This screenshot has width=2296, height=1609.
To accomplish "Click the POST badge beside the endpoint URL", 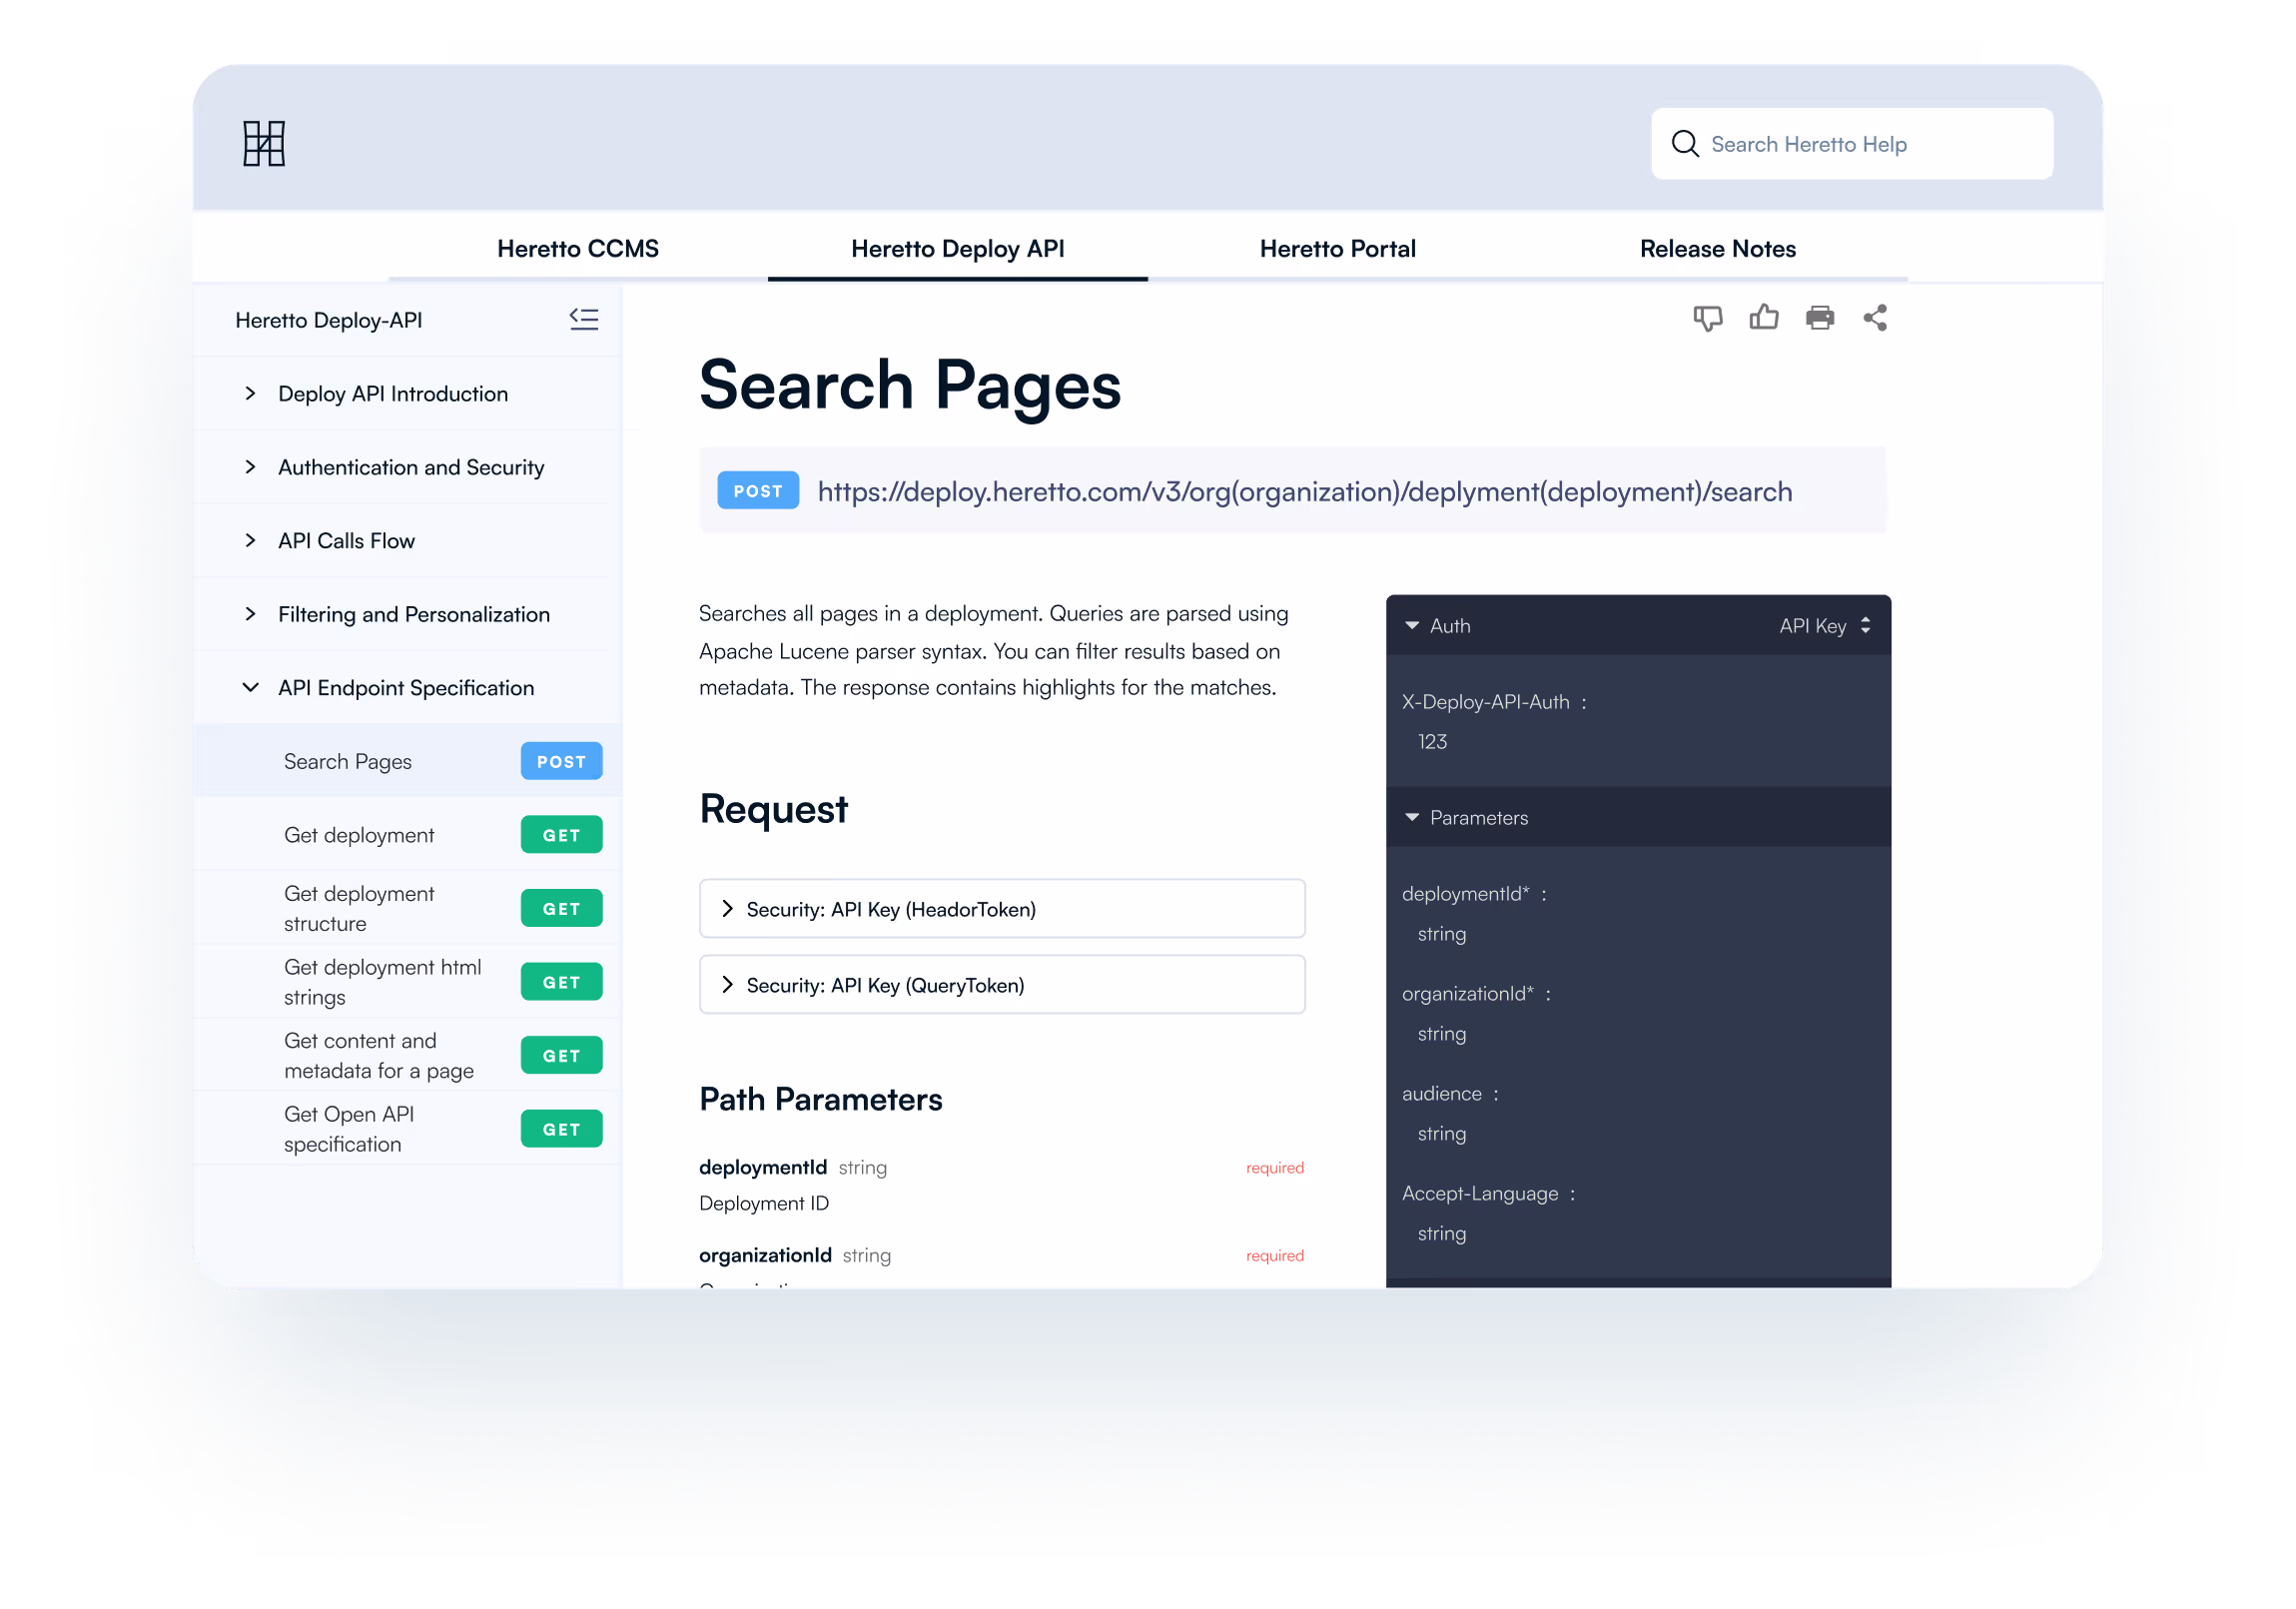I will tap(758, 491).
